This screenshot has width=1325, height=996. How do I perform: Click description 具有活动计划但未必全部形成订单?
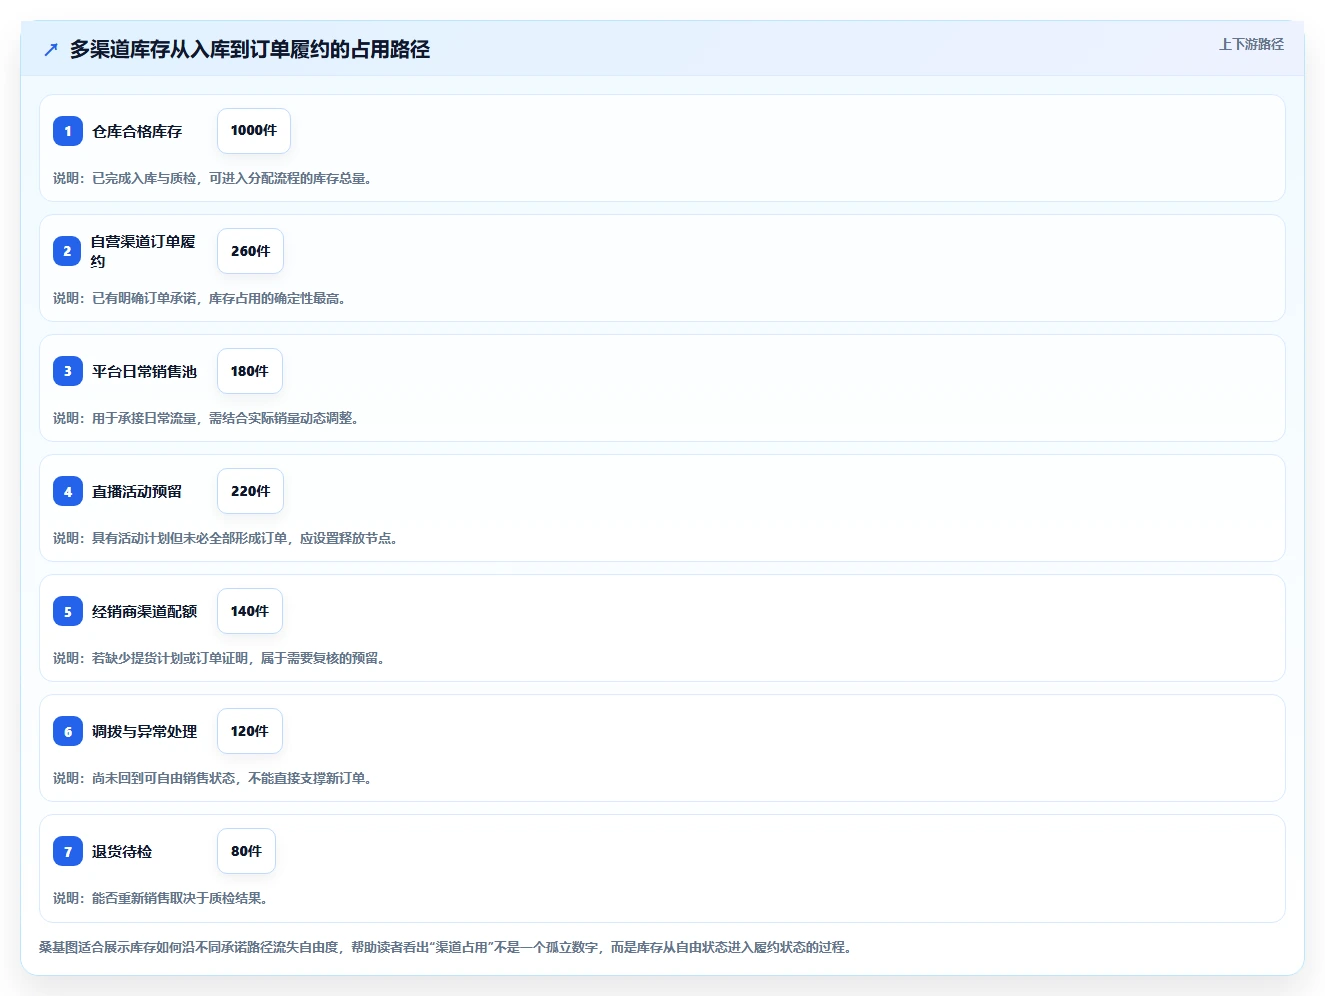click(x=226, y=538)
